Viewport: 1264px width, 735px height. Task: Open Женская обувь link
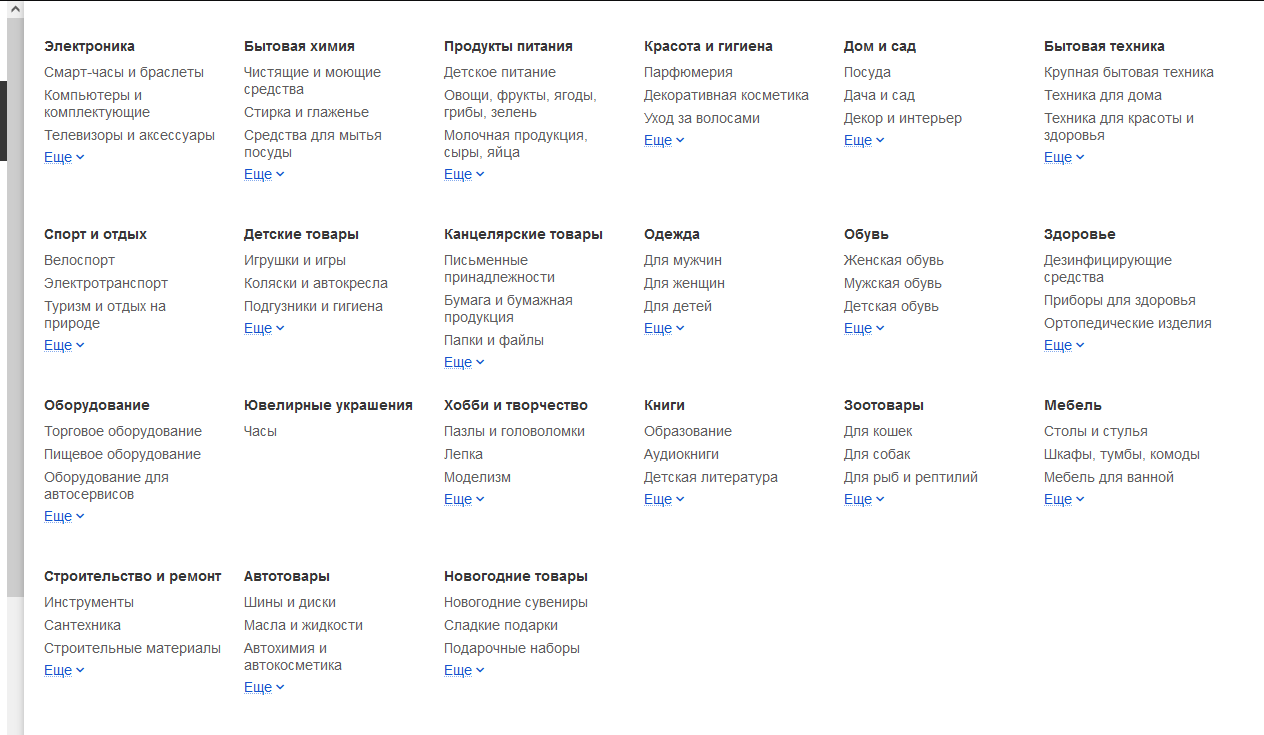tap(894, 260)
